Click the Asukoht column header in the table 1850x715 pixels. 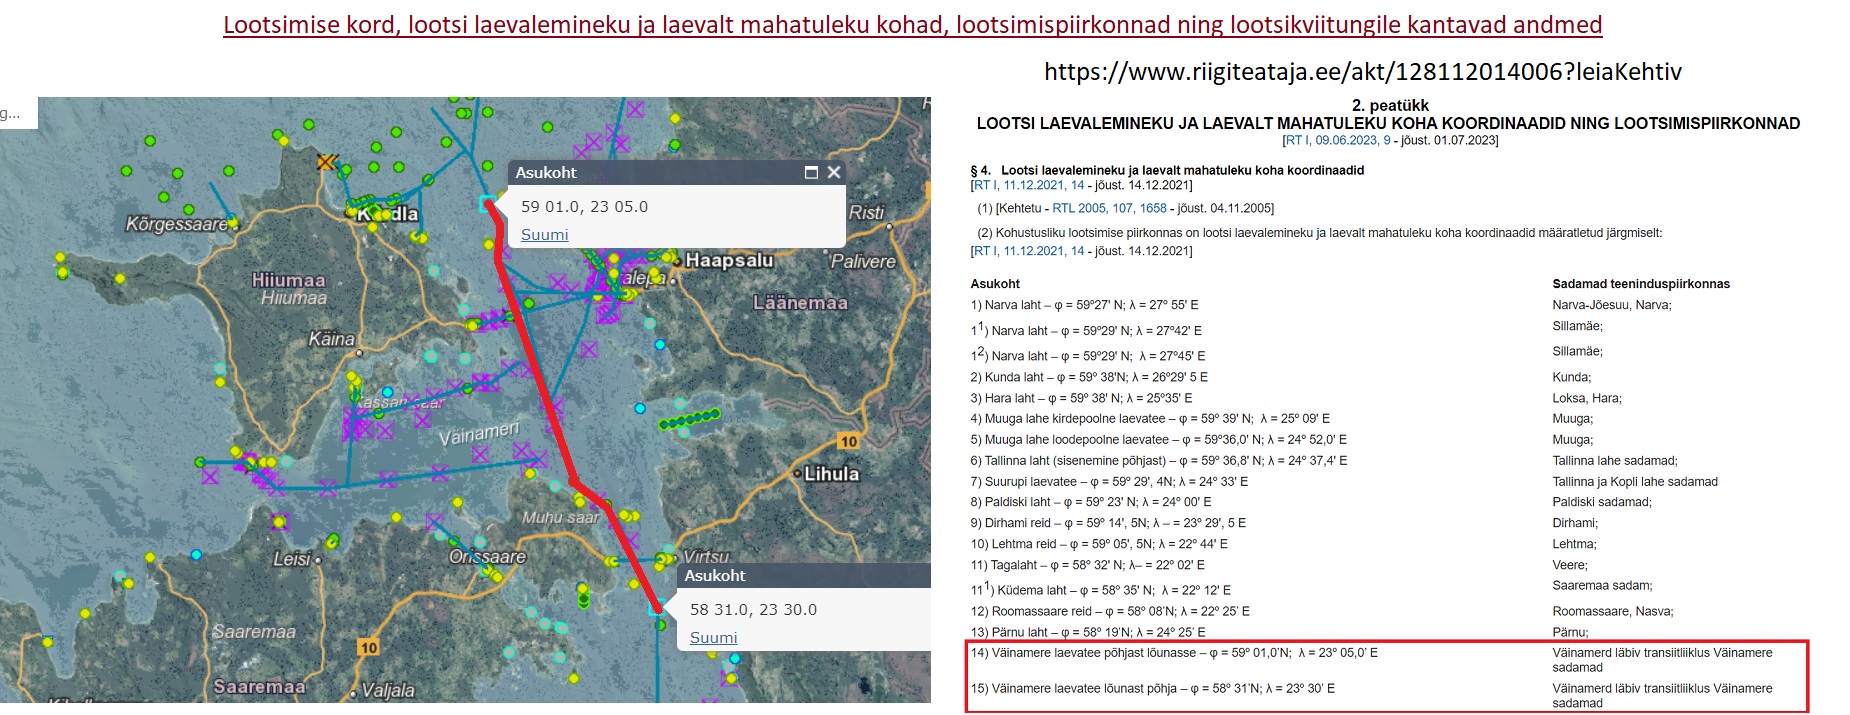point(995,284)
